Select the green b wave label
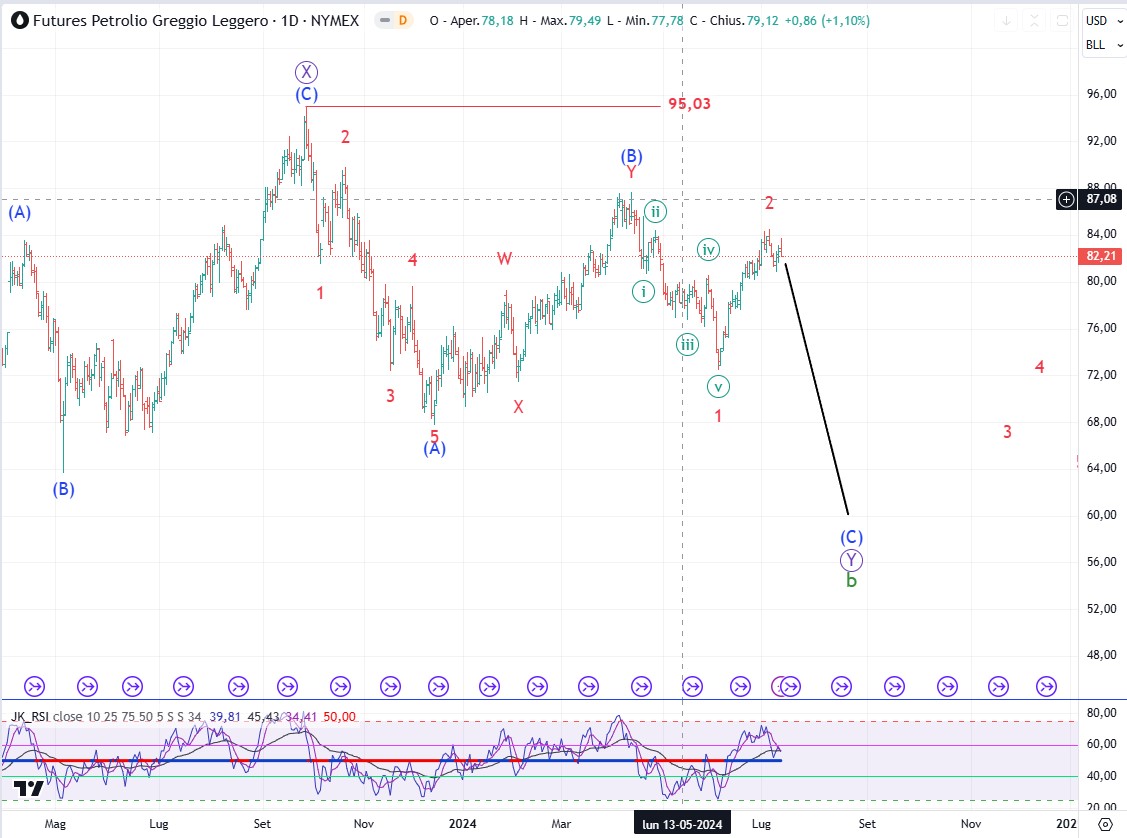 pyautogui.click(x=851, y=581)
